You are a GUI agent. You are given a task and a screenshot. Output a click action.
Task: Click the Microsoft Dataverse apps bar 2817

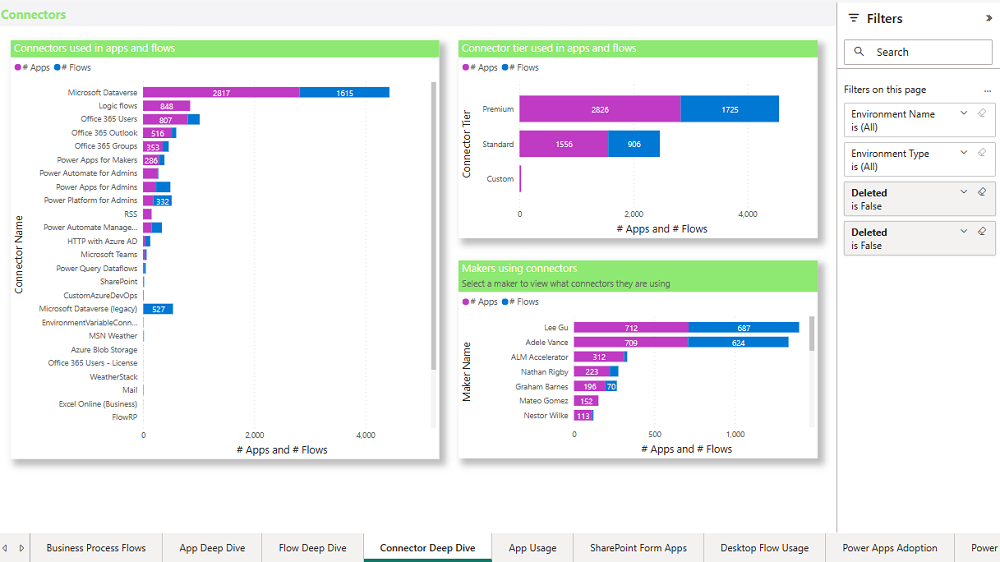point(221,93)
